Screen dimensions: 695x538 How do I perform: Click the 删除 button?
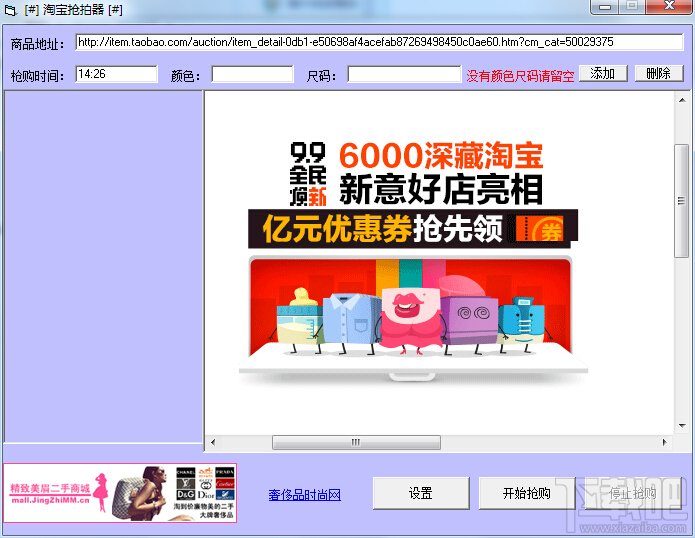tap(659, 74)
